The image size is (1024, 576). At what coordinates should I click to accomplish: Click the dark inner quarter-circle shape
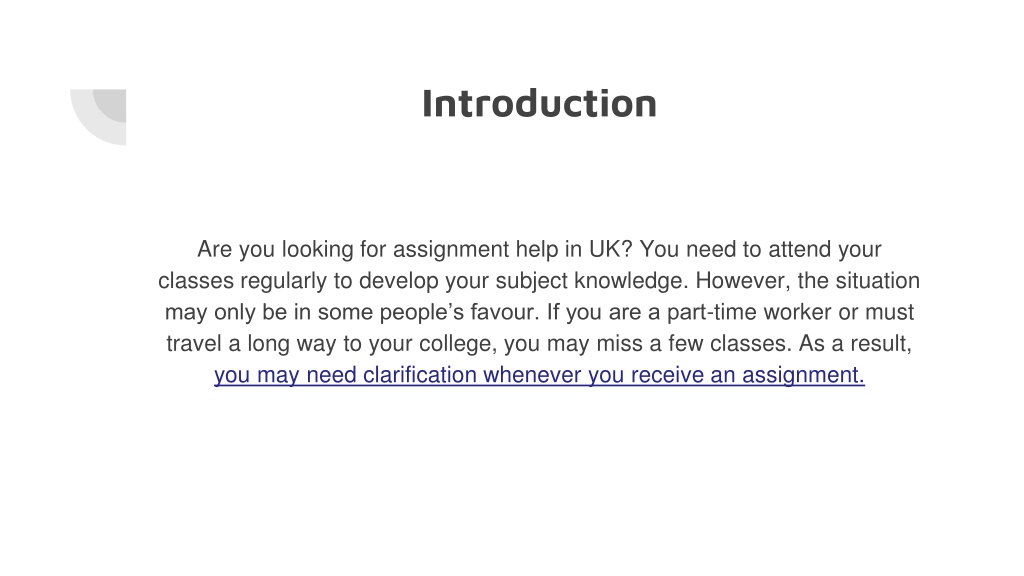coord(110,105)
